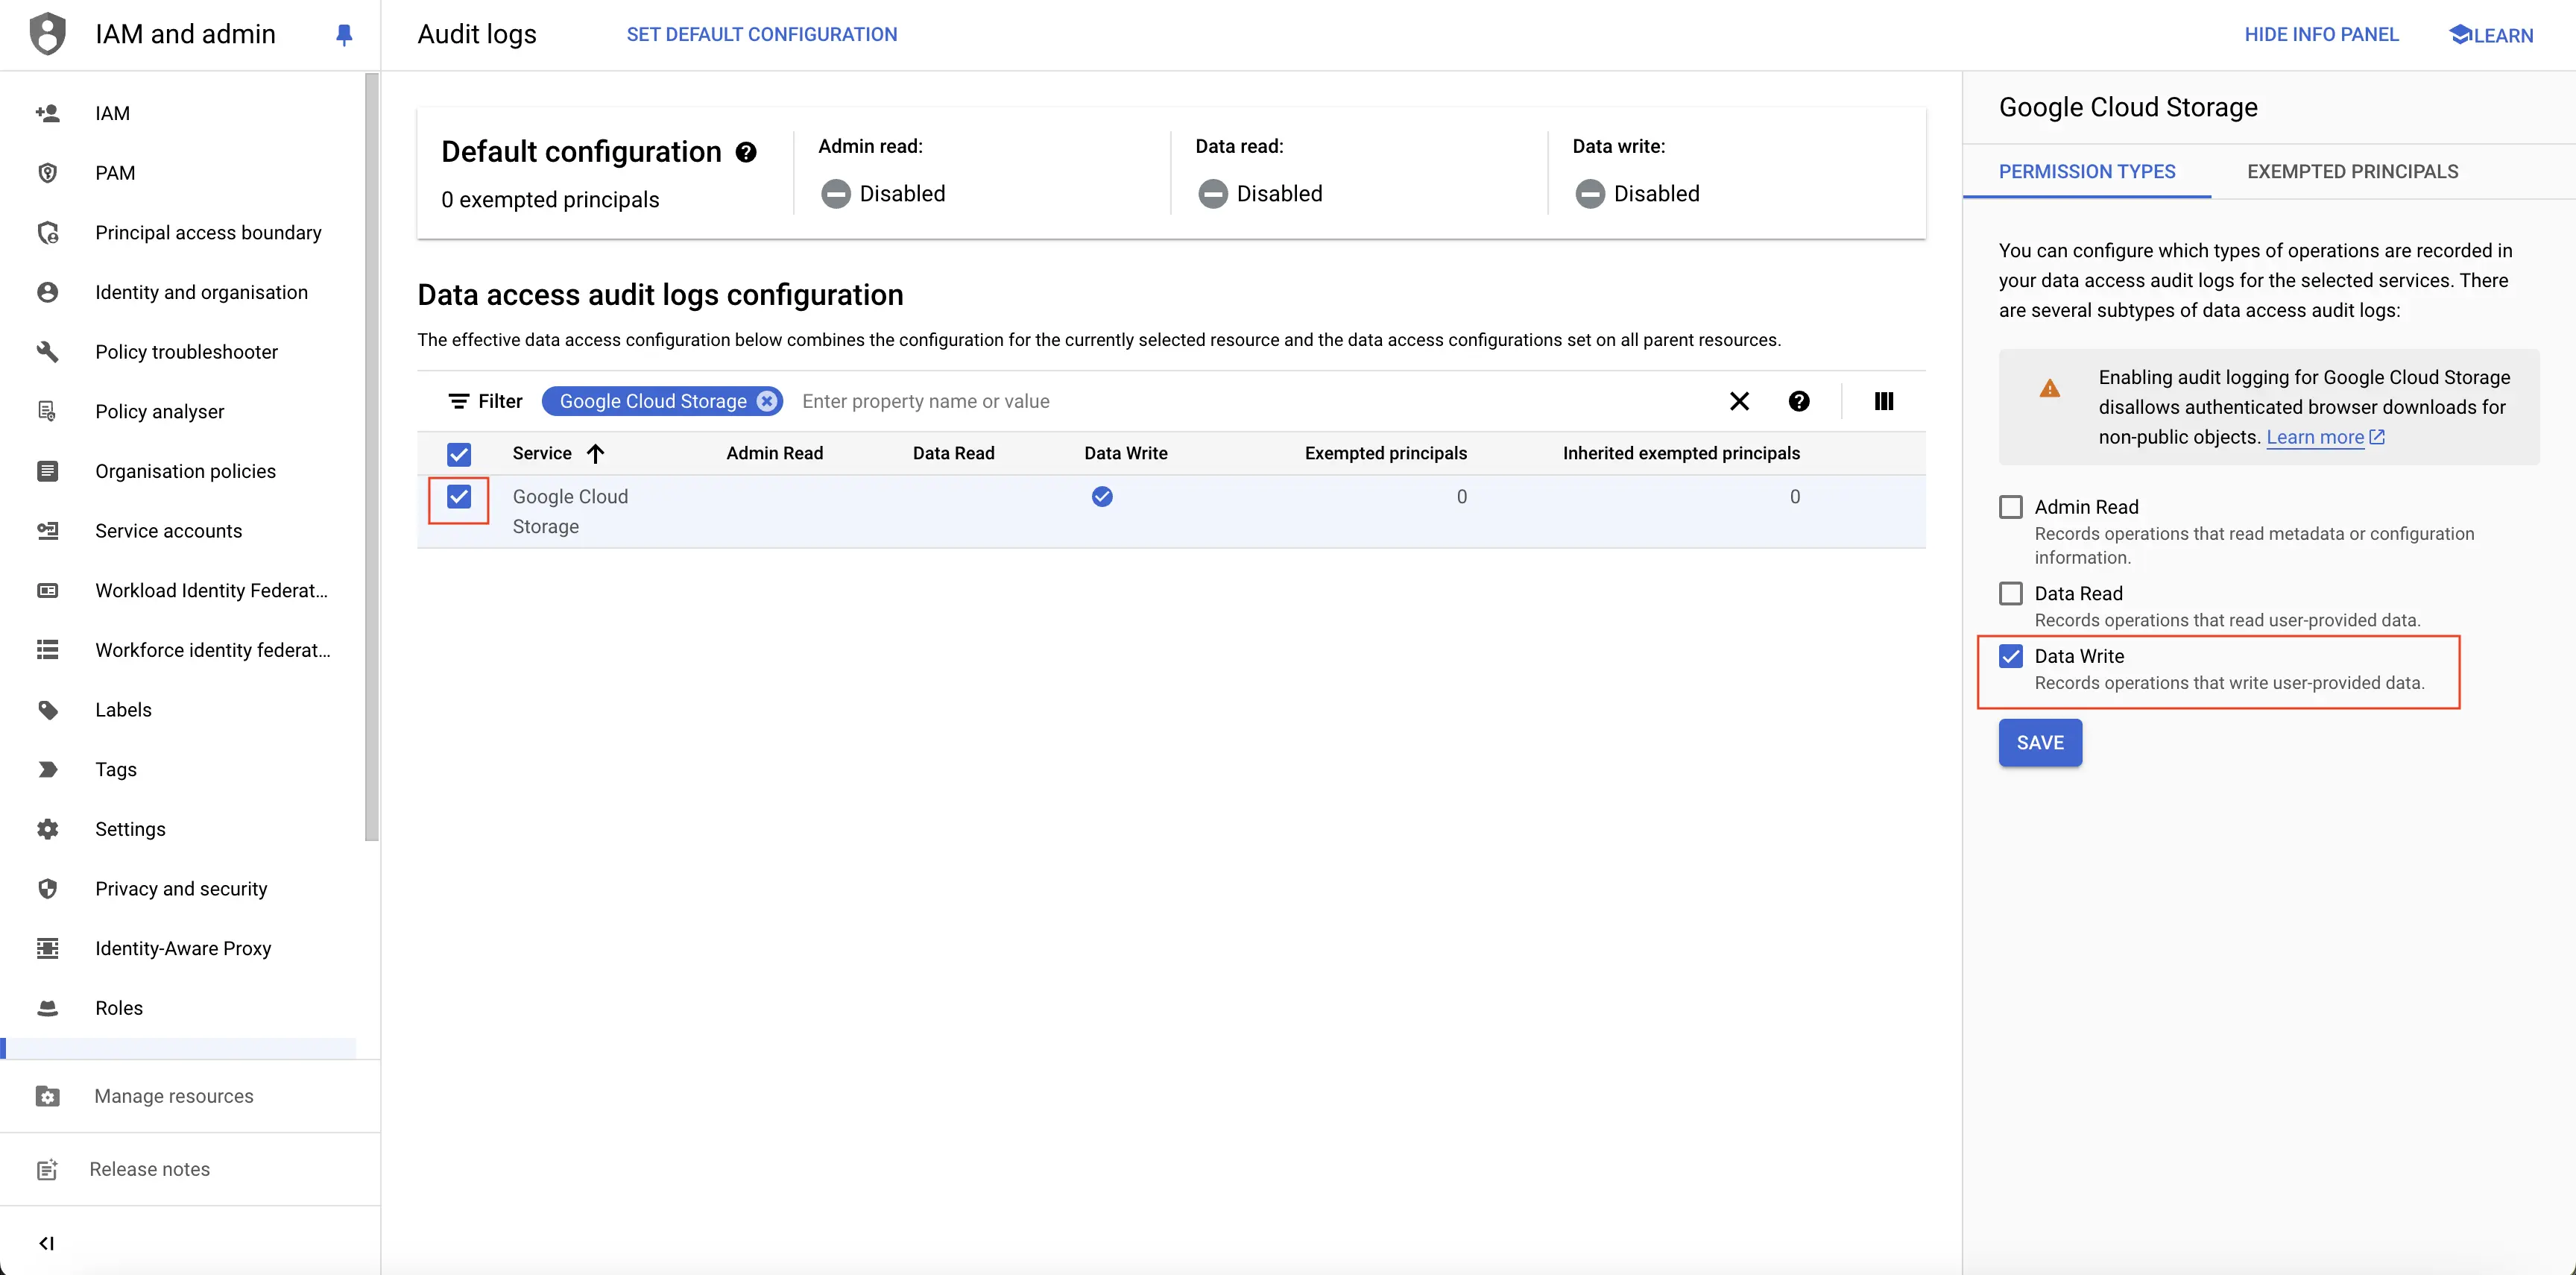2576x1275 pixels.
Task: Click the Identity and organisation person icon
Action: point(47,292)
